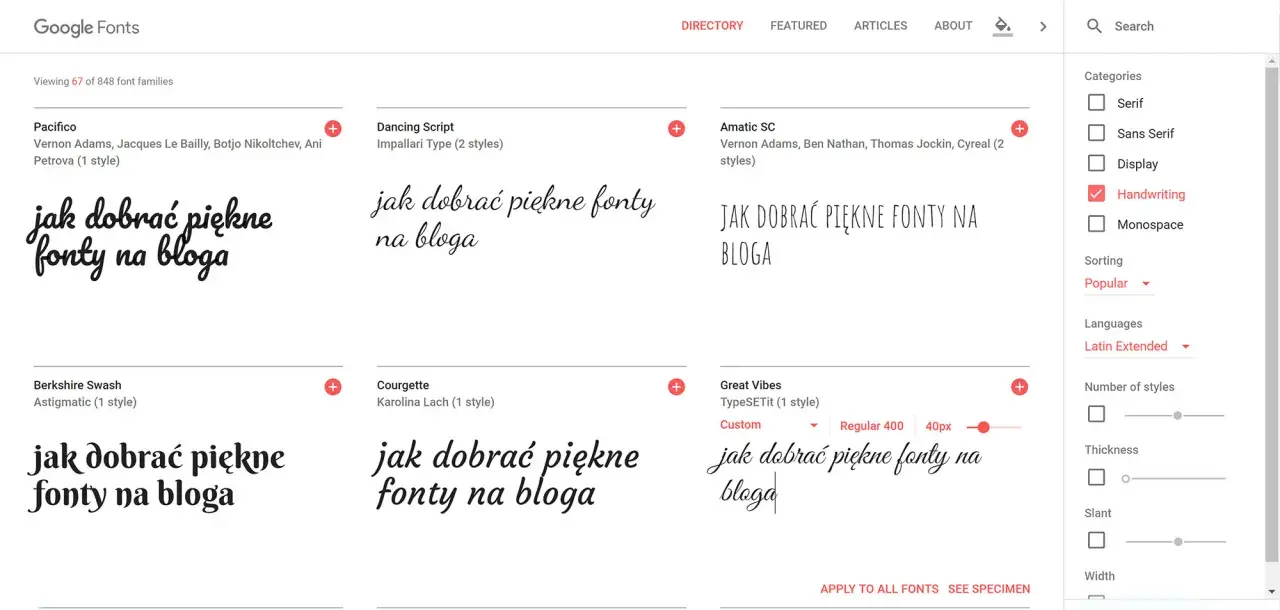
Task: Open the background color paint bucket icon
Action: click(x=1002, y=26)
